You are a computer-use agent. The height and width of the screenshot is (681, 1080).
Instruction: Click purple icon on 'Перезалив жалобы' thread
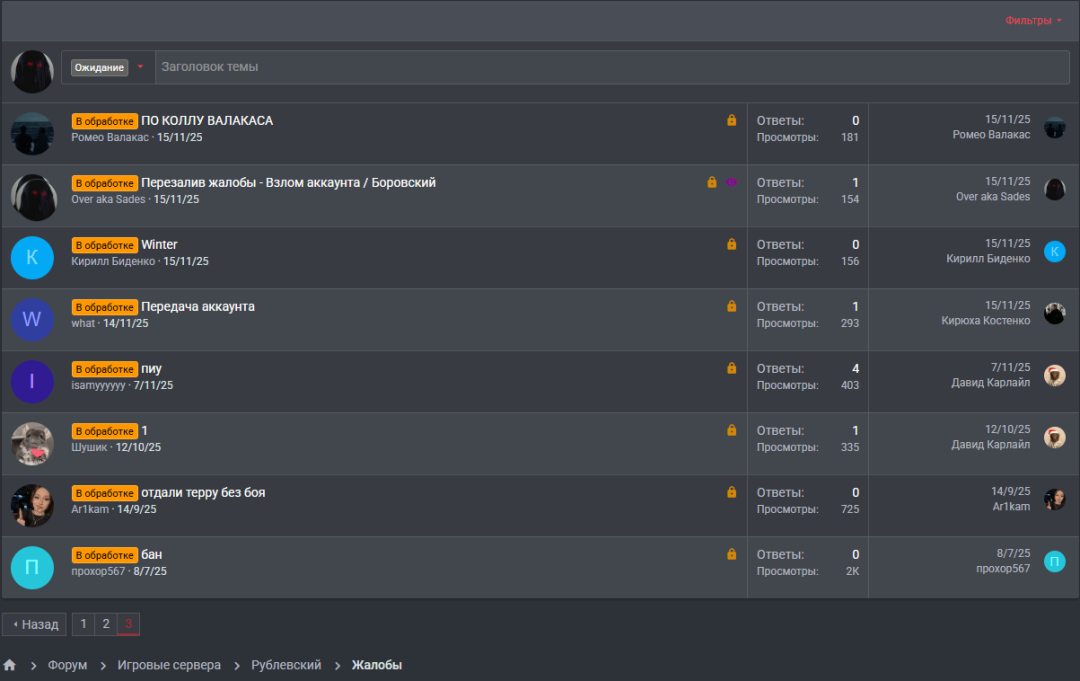pos(731,182)
